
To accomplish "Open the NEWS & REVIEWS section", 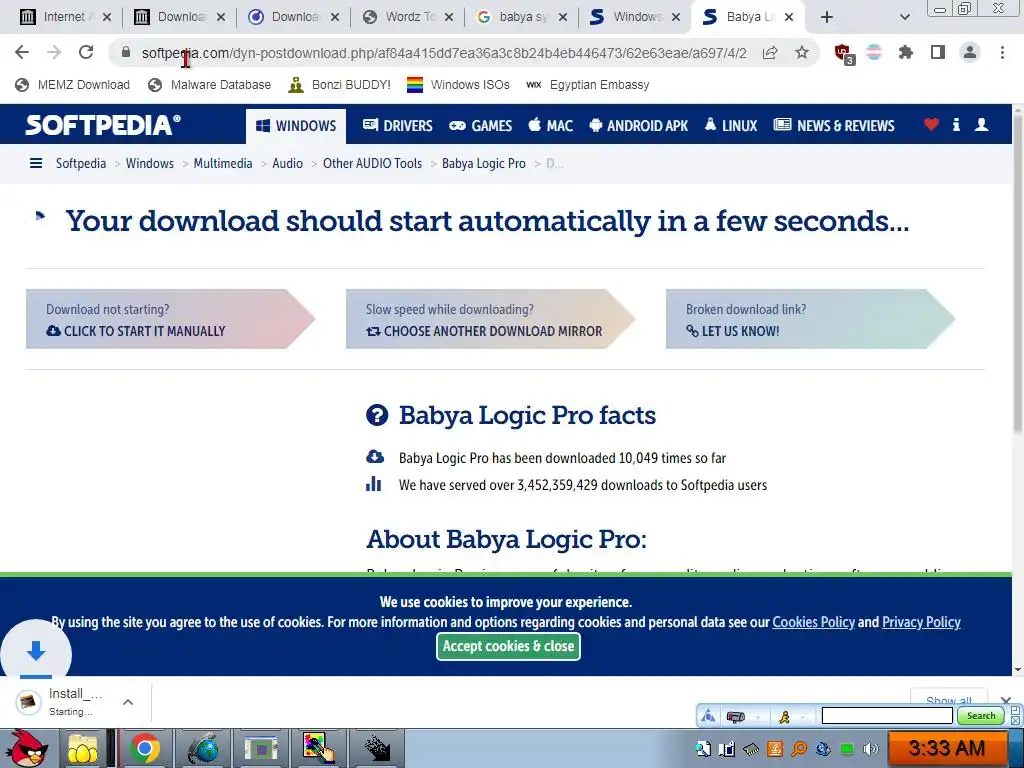I will coord(834,125).
